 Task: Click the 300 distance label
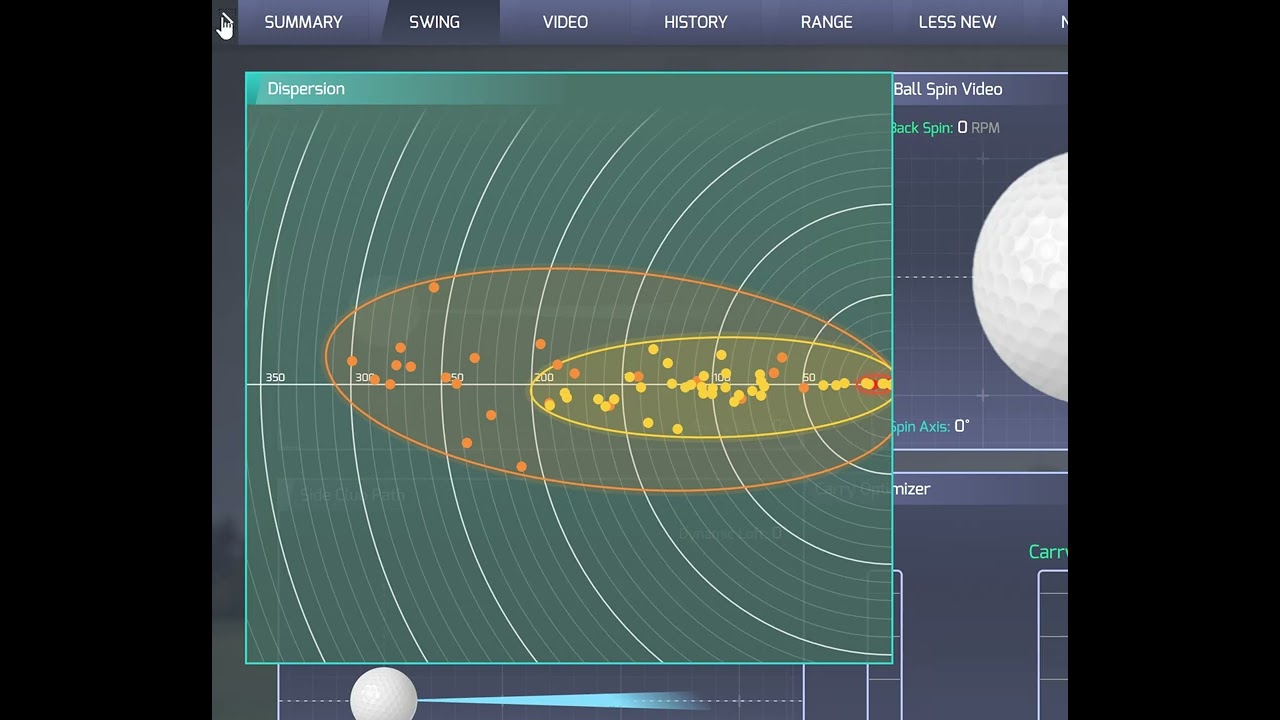tap(365, 377)
